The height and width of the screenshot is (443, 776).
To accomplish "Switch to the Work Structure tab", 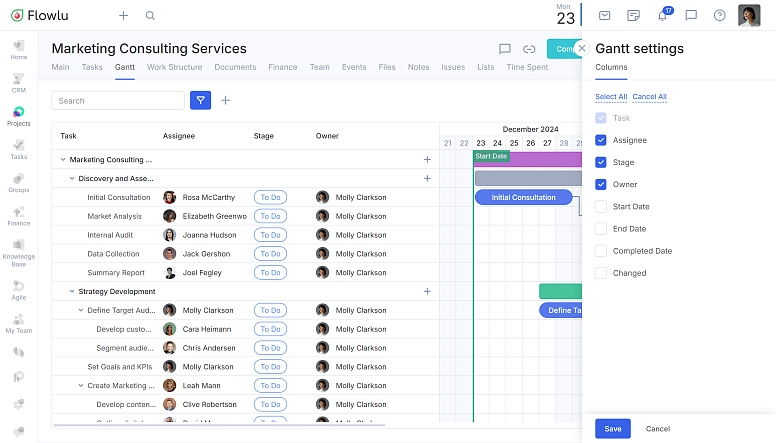I will click(x=174, y=67).
